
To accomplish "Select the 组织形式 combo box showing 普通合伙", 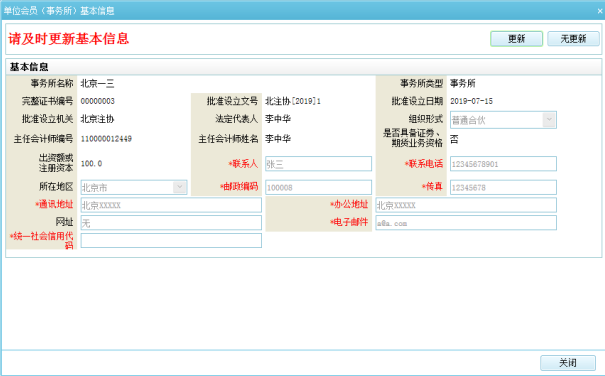I will point(503,120).
